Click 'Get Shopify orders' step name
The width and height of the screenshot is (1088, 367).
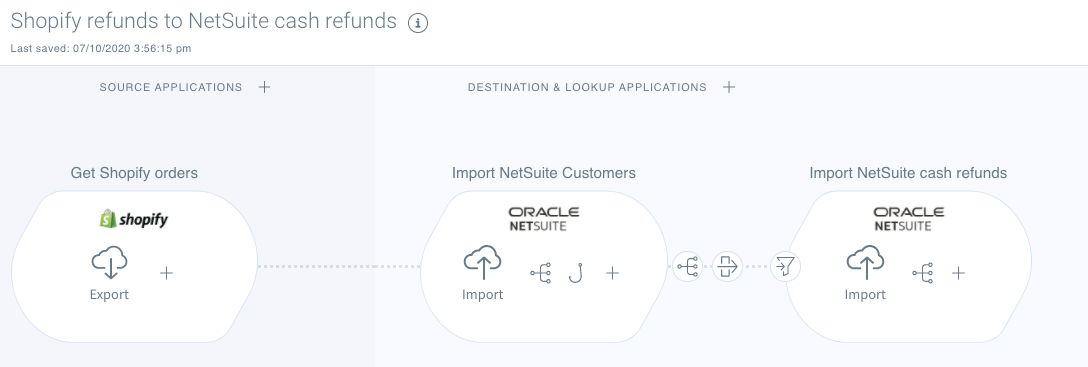pos(134,173)
